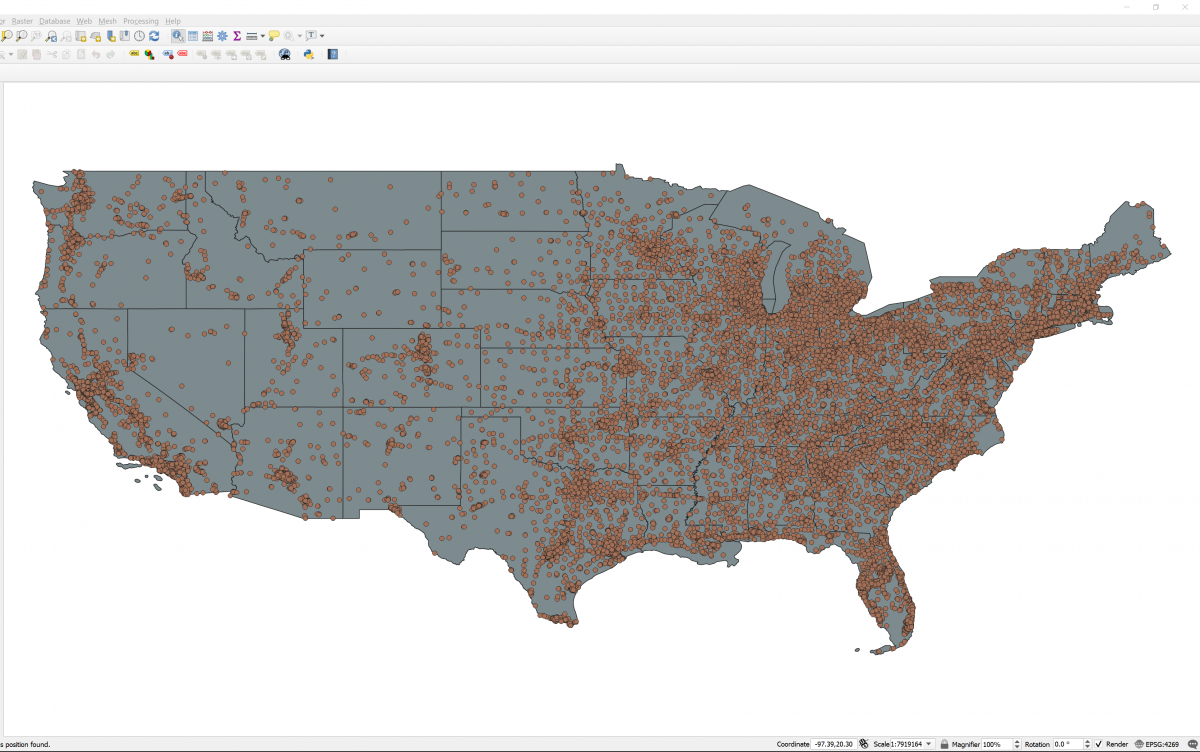This screenshot has width=1200, height=752.
Task: Open the Measure tool dropdown arrow
Action: pos(262,35)
